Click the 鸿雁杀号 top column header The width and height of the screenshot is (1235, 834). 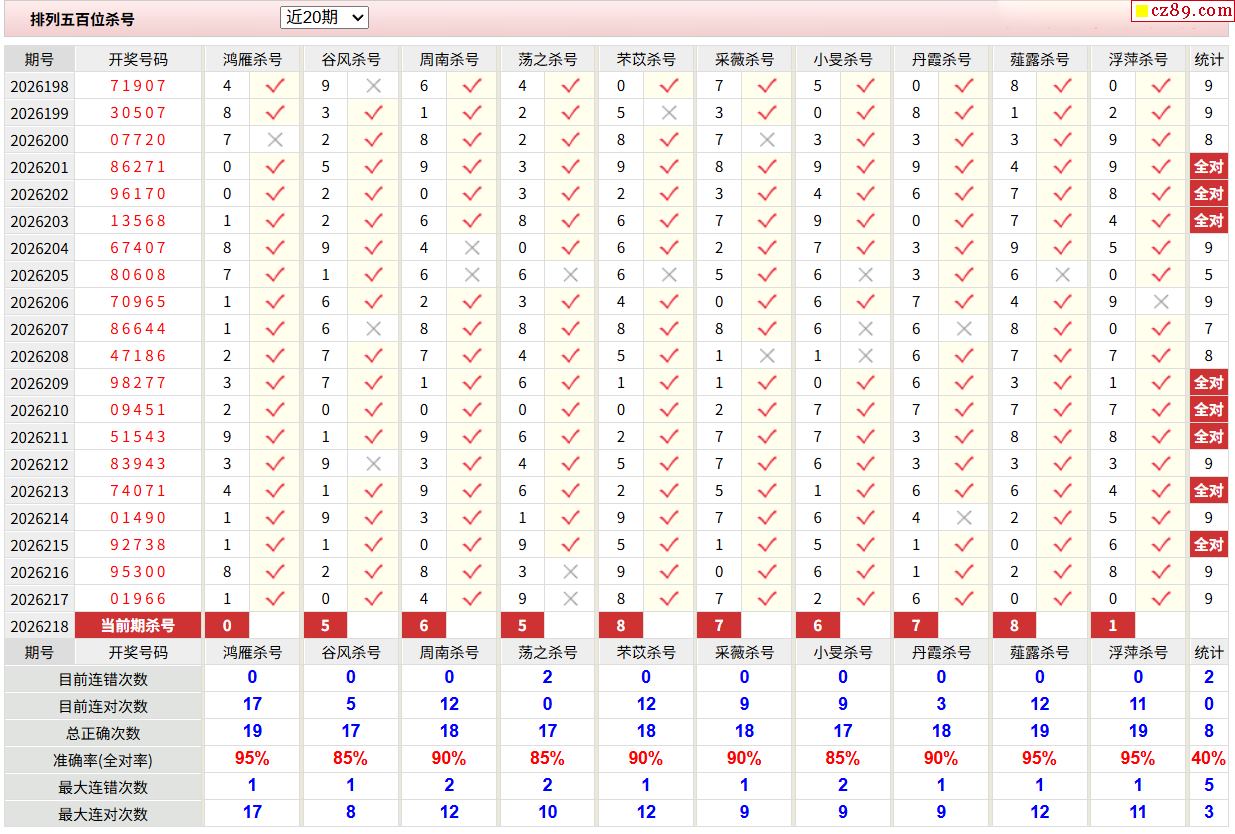[252, 59]
